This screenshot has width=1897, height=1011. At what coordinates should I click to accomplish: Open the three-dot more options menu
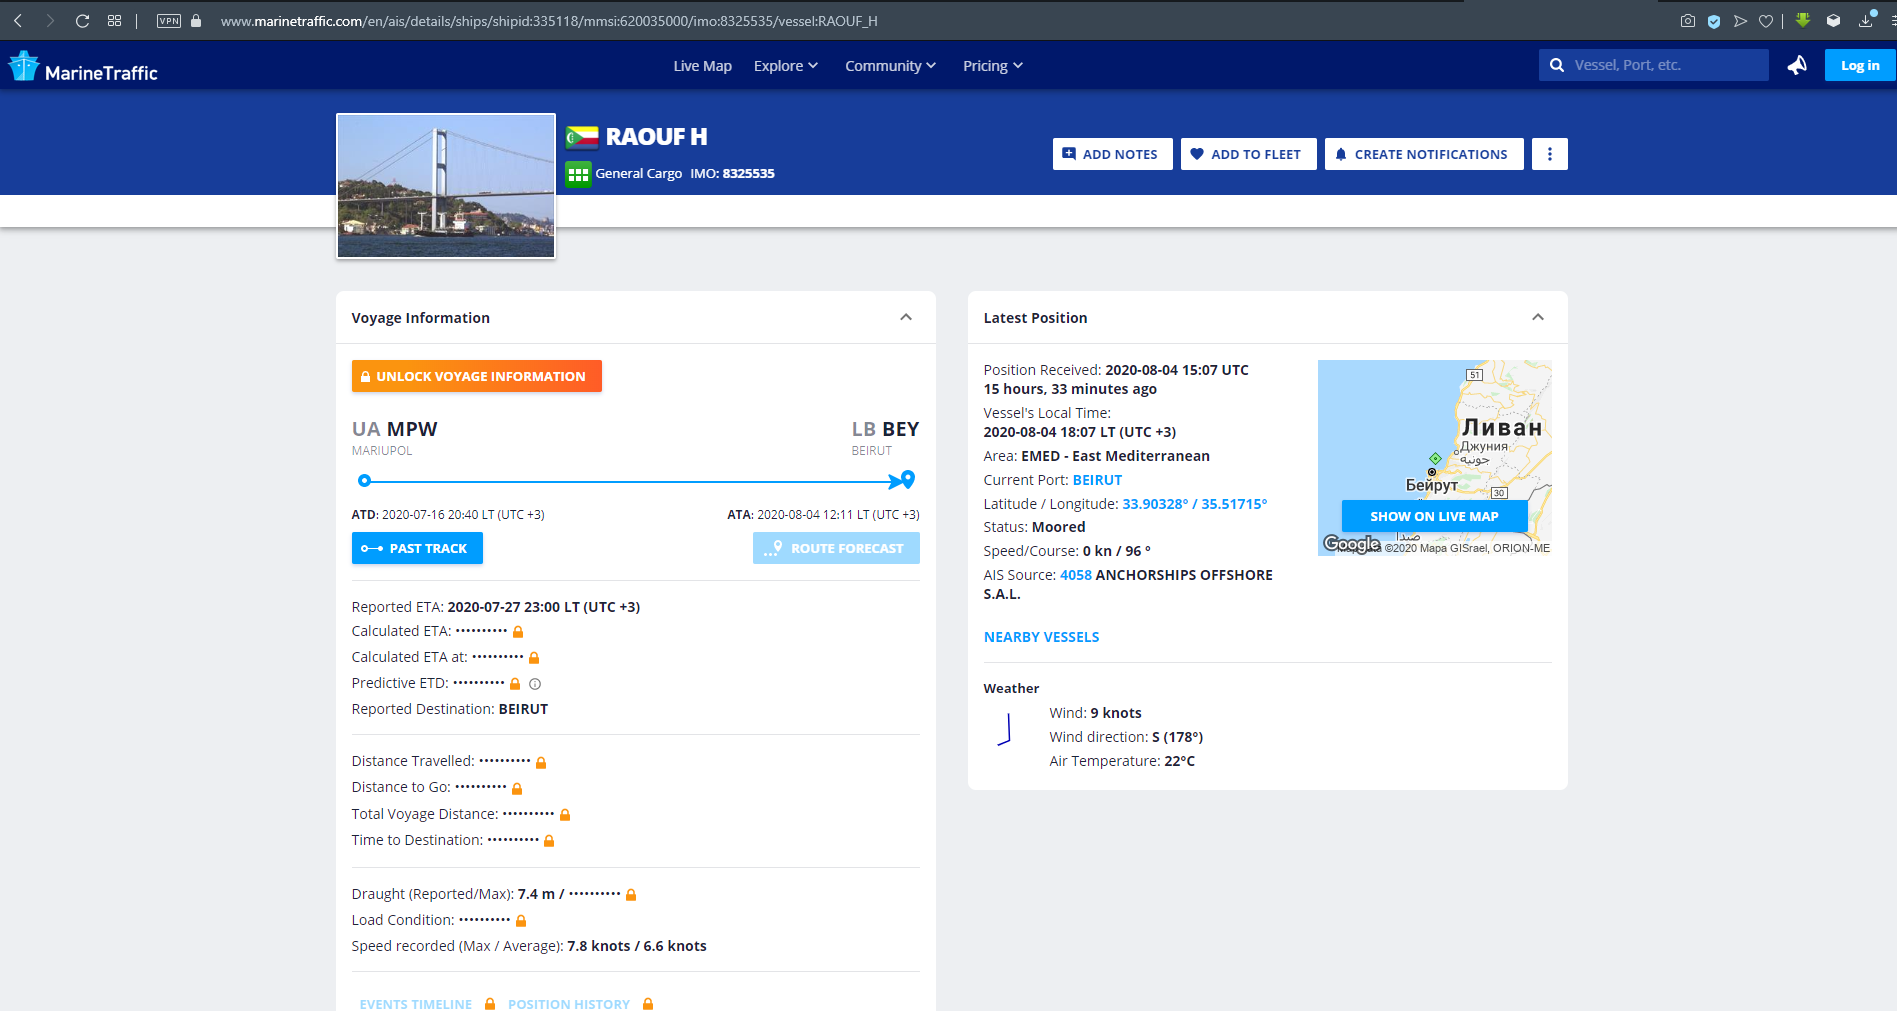tap(1549, 154)
